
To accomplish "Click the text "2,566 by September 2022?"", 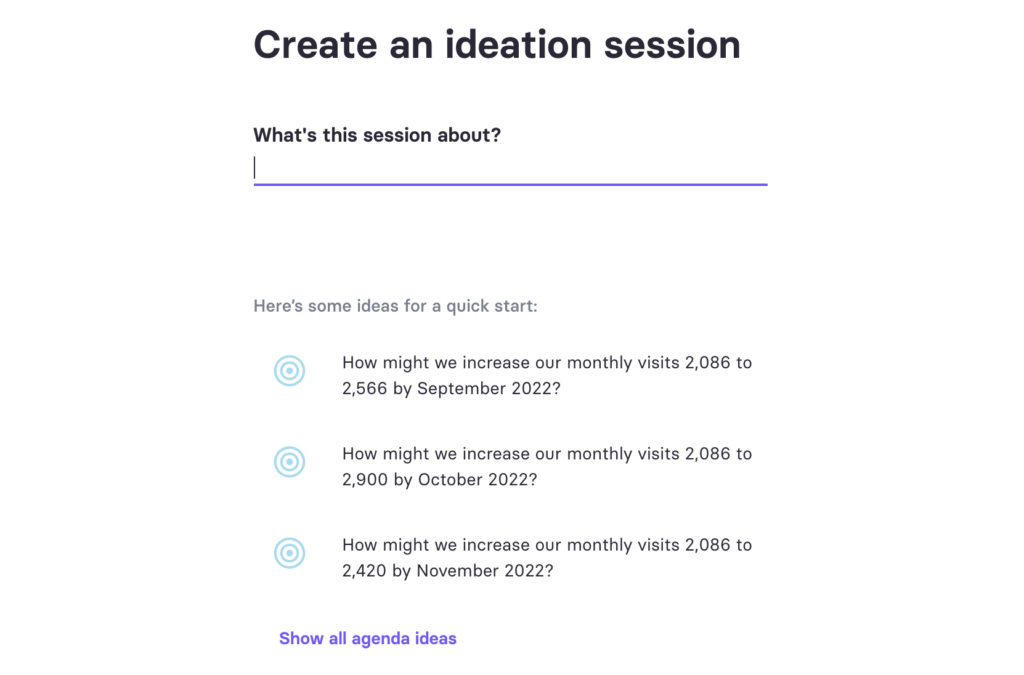I will [451, 388].
